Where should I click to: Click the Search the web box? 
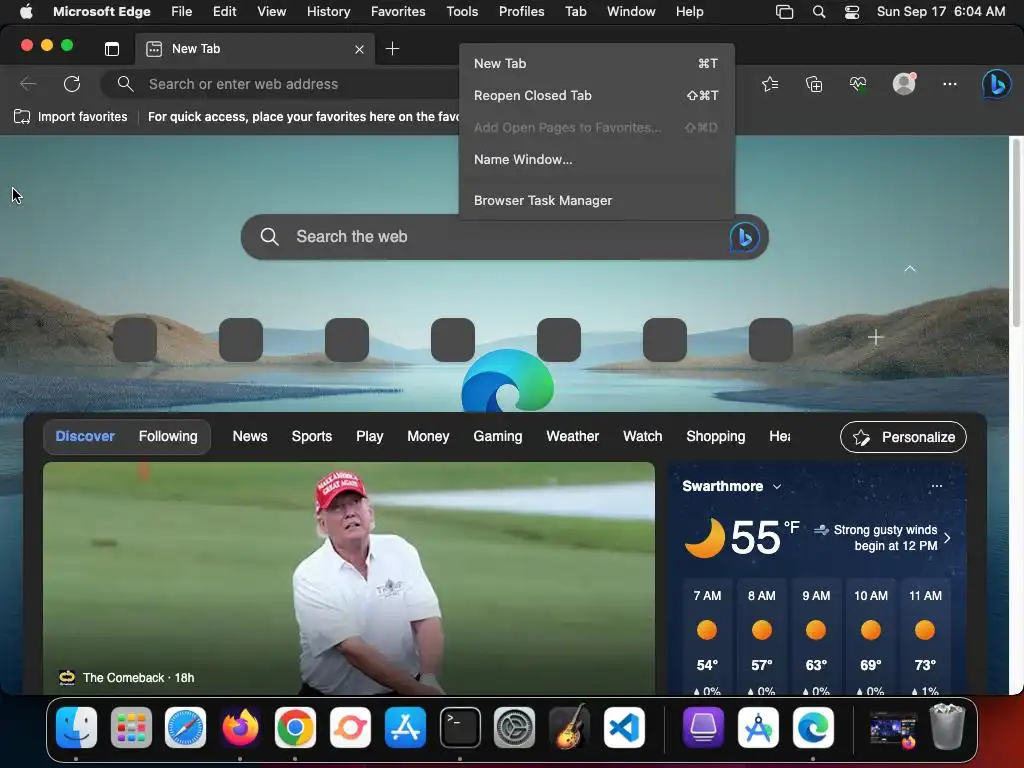(x=504, y=237)
